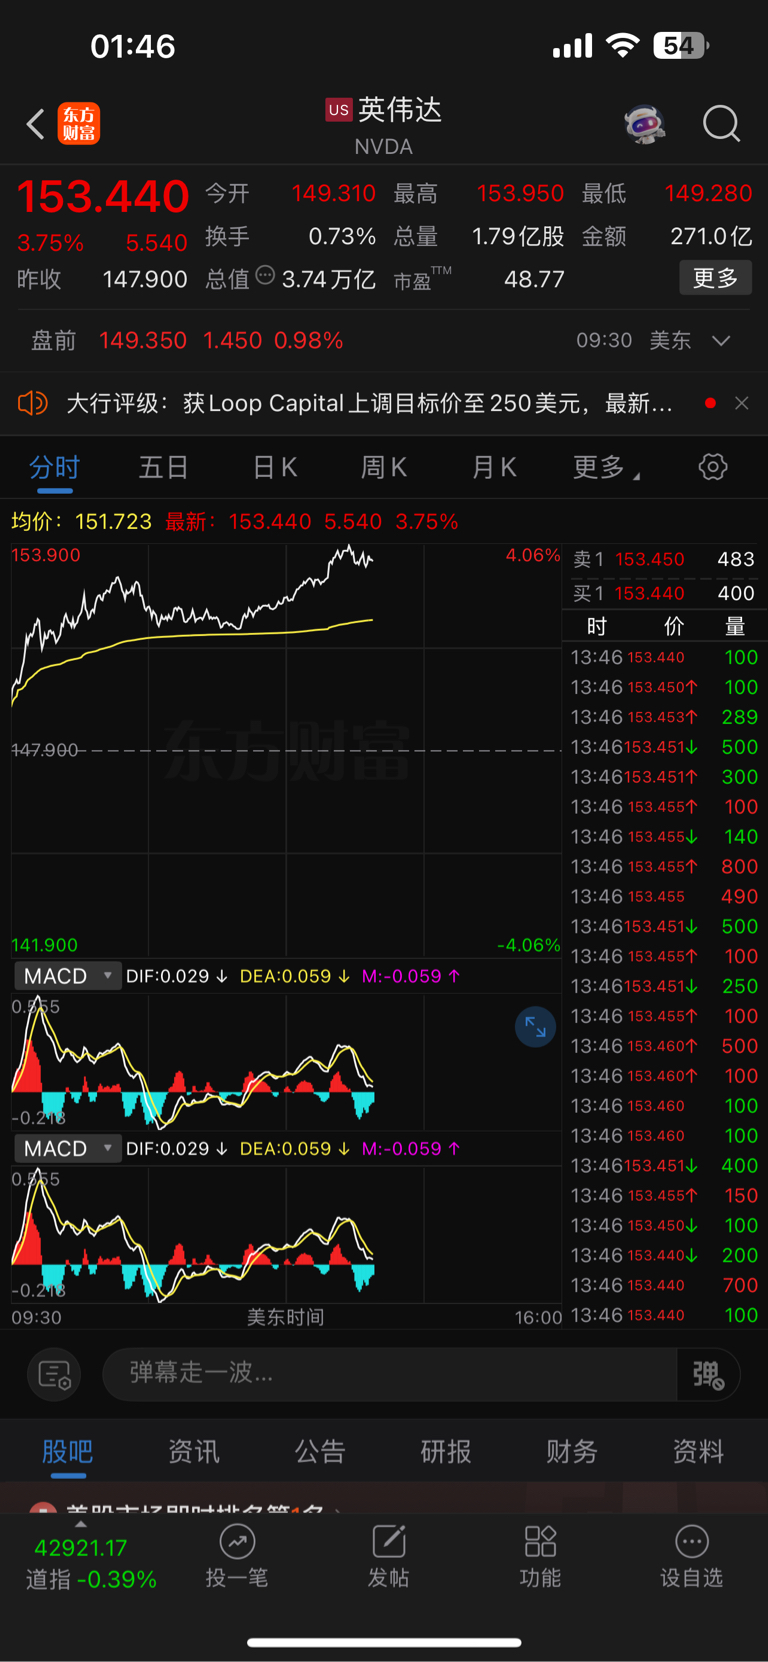Tap the 道指 42921.17 index value
Image resolution: width=768 pixels, height=1662 pixels.
pyautogui.click(x=81, y=1548)
